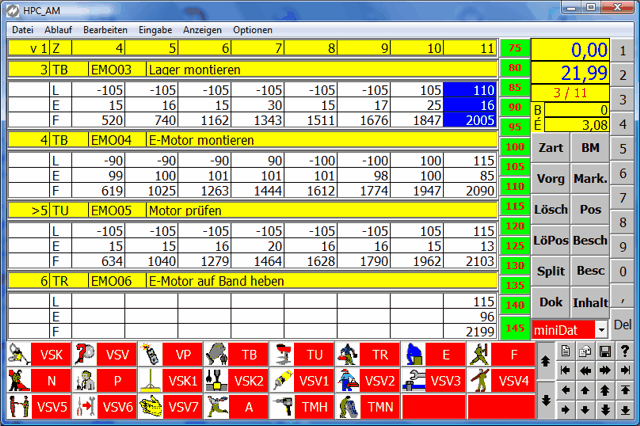Select the highlighted cell with value 2005
The image size is (640, 426).
coord(470,122)
